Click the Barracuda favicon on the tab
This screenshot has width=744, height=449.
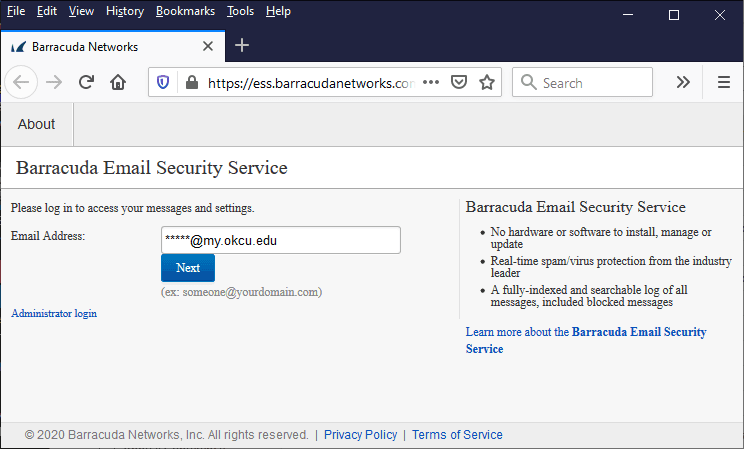(x=19, y=47)
